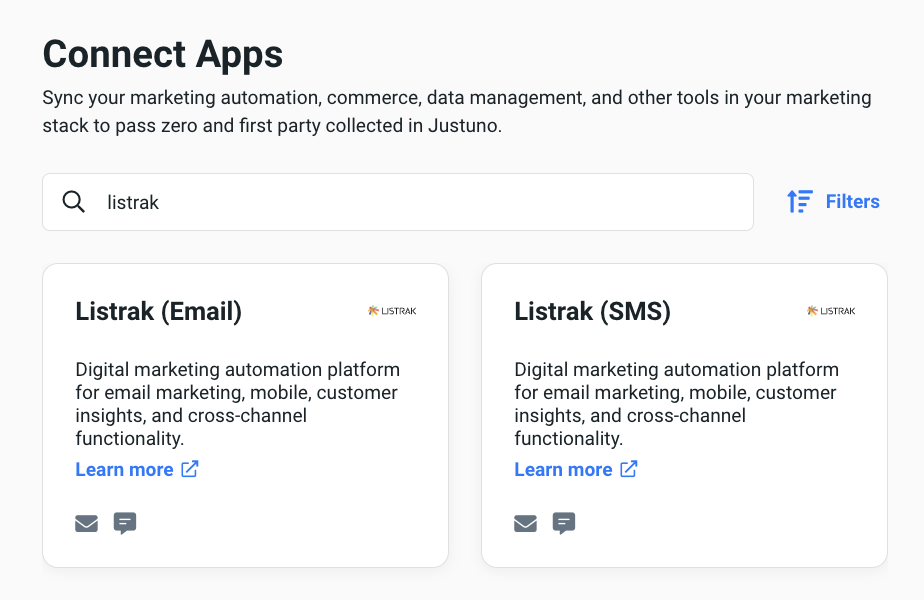Click the chat bubble icon in Listrak (Email) card
Viewport: 924px width, 600px height.
125,523
